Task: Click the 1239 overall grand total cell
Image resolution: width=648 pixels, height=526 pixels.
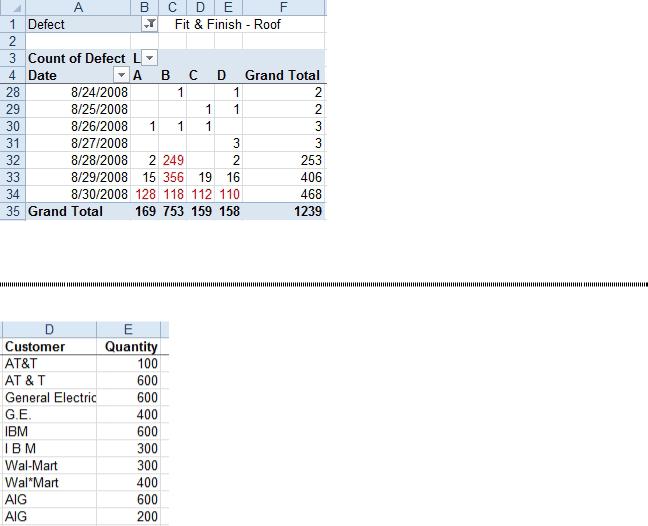Action: click(x=284, y=211)
